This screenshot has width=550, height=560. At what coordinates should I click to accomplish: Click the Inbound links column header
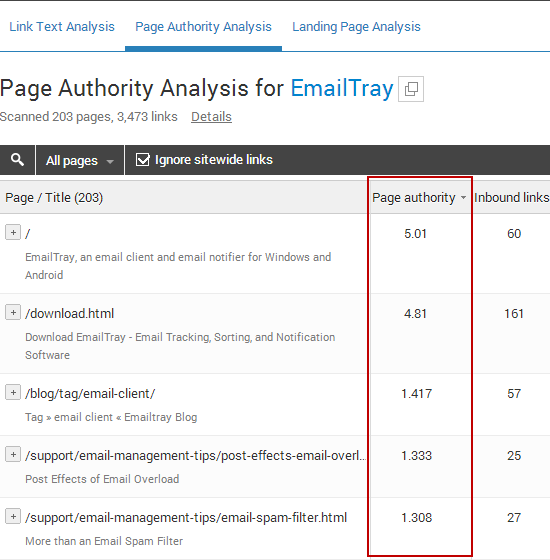coord(511,198)
